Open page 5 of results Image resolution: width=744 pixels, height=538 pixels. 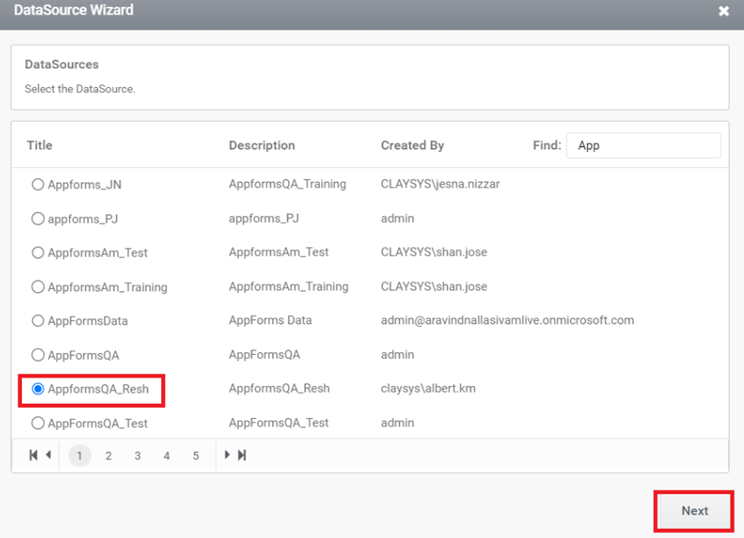(195, 456)
